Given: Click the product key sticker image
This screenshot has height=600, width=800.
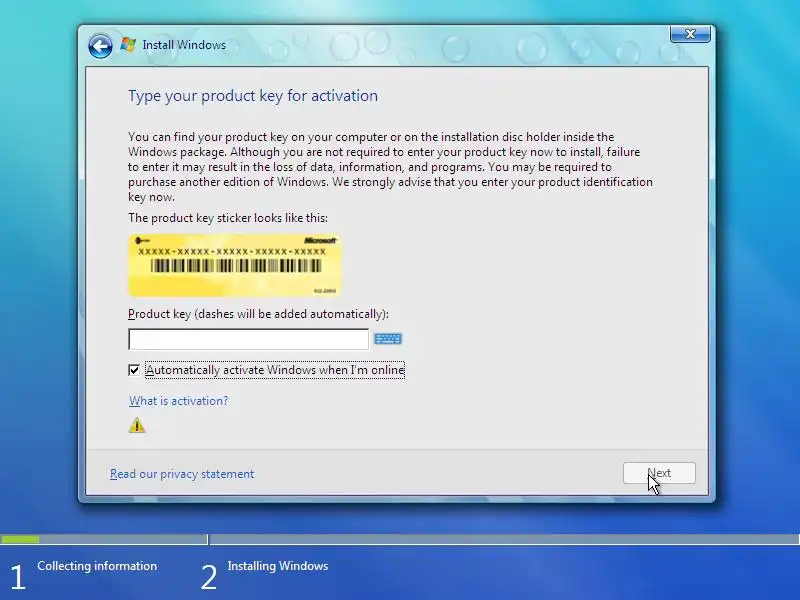Looking at the screenshot, I should point(235,265).
